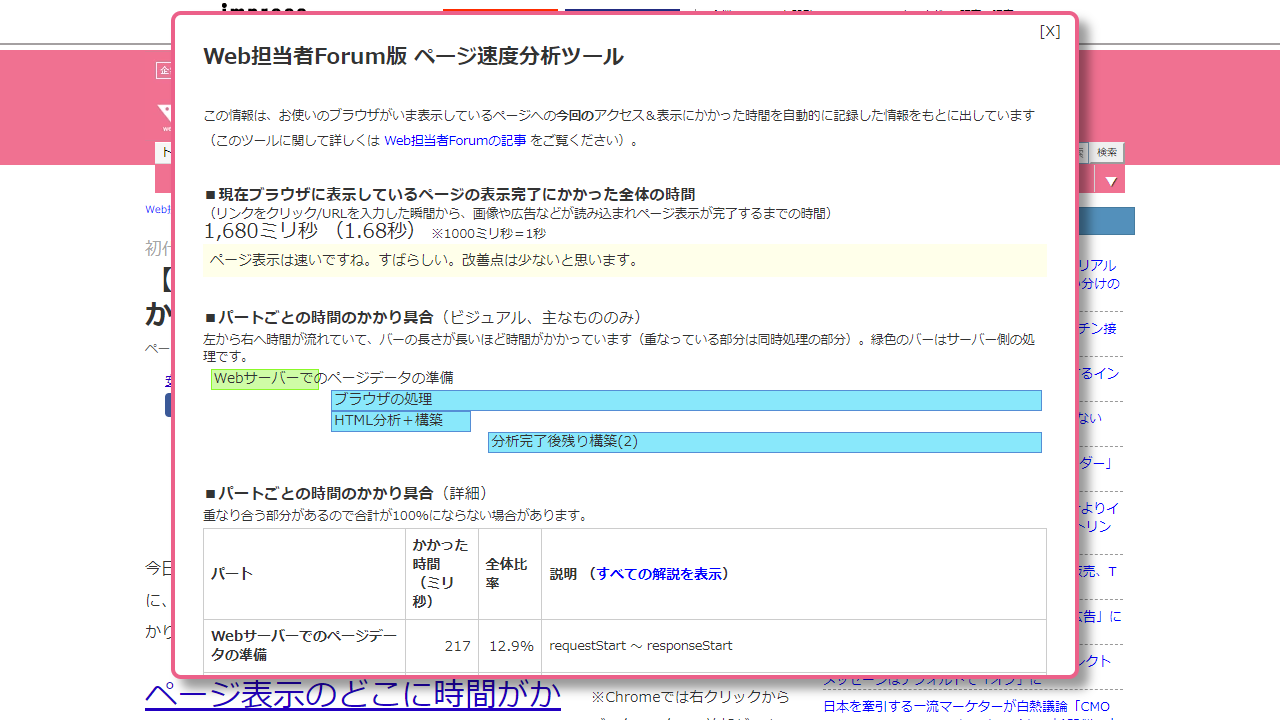
Task: Open the Web担当者Forumの記事 link
Action: (x=454, y=140)
